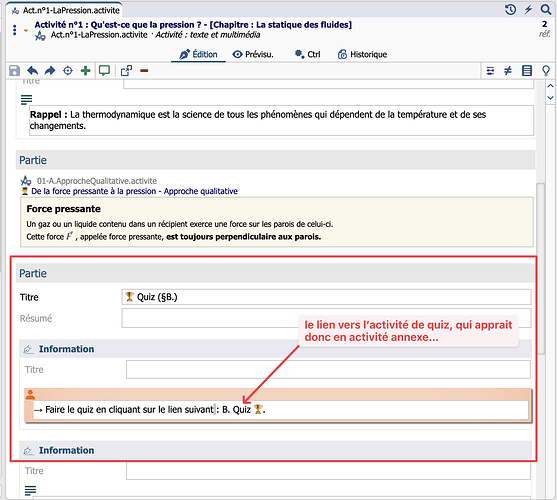Open the Historique tab
The image size is (557, 500).
[x=362, y=54]
